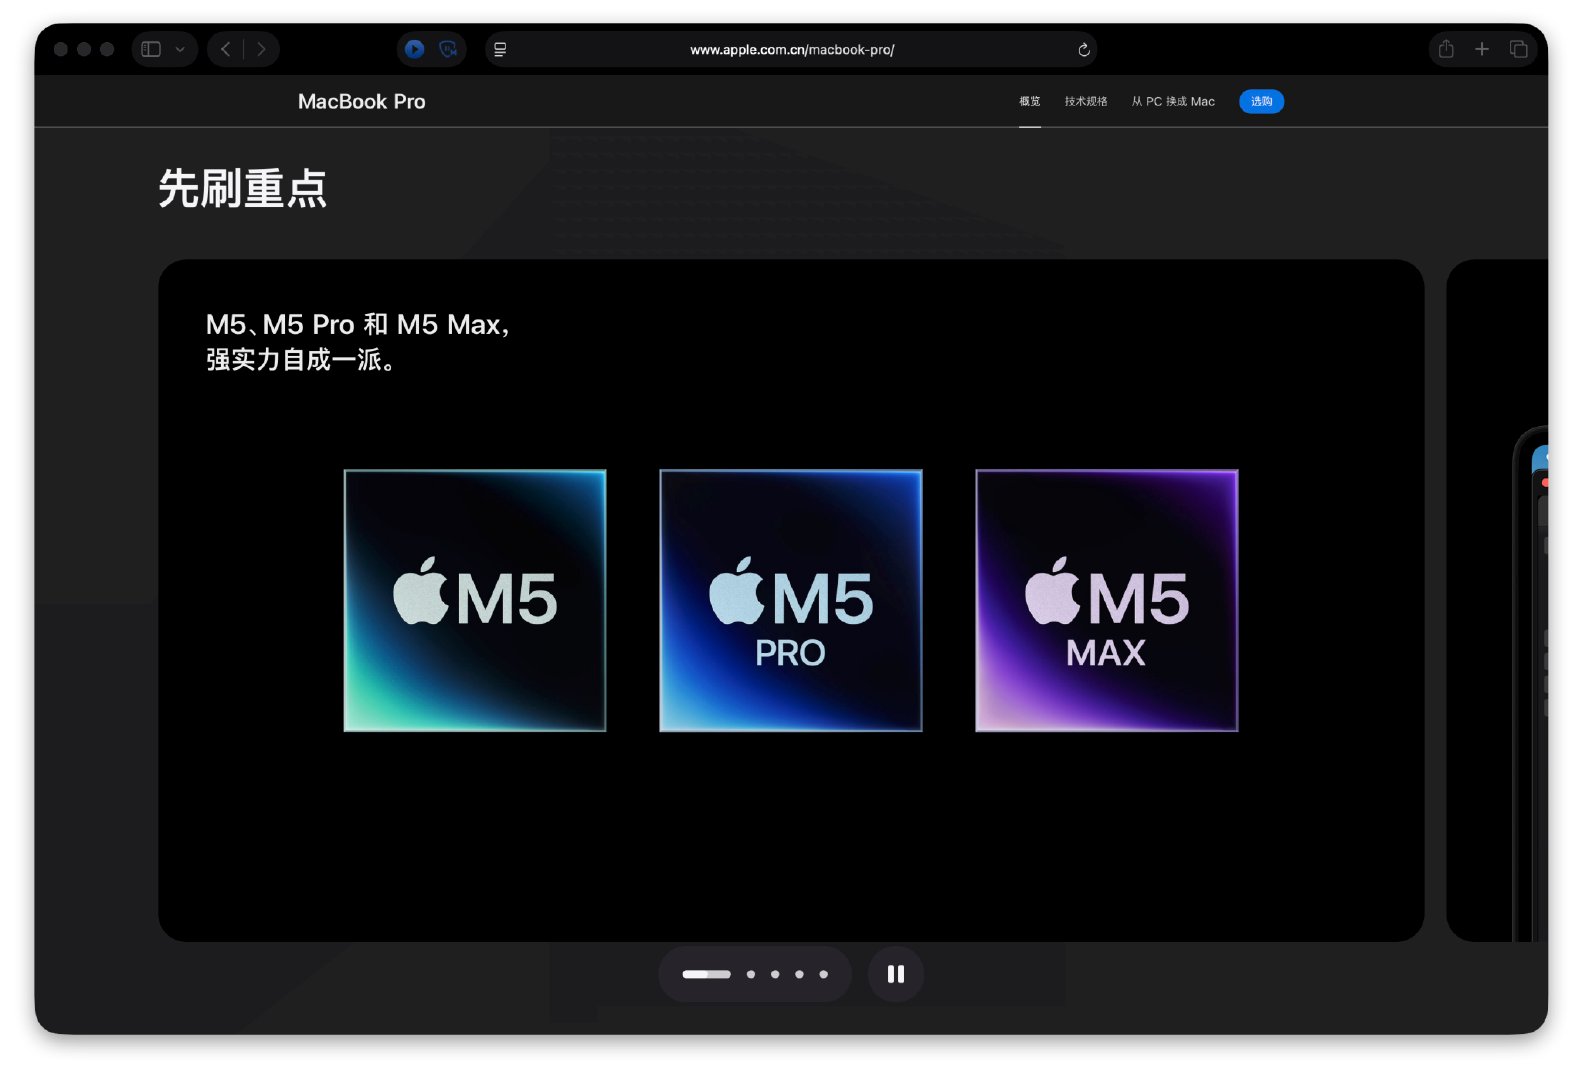The width and height of the screenshot is (1582, 1080).
Task: Select the teal M5 chip image
Action: 475,600
